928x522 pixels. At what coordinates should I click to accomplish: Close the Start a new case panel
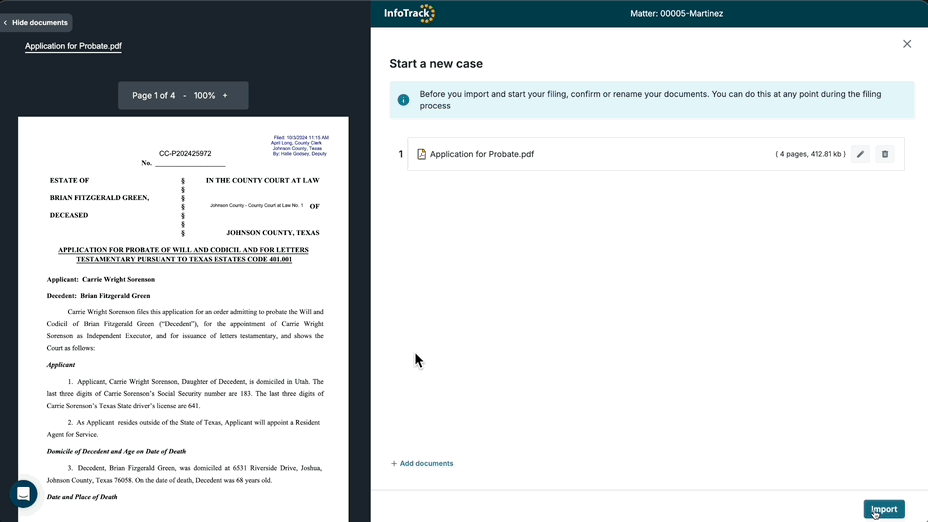tap(907, 44)
